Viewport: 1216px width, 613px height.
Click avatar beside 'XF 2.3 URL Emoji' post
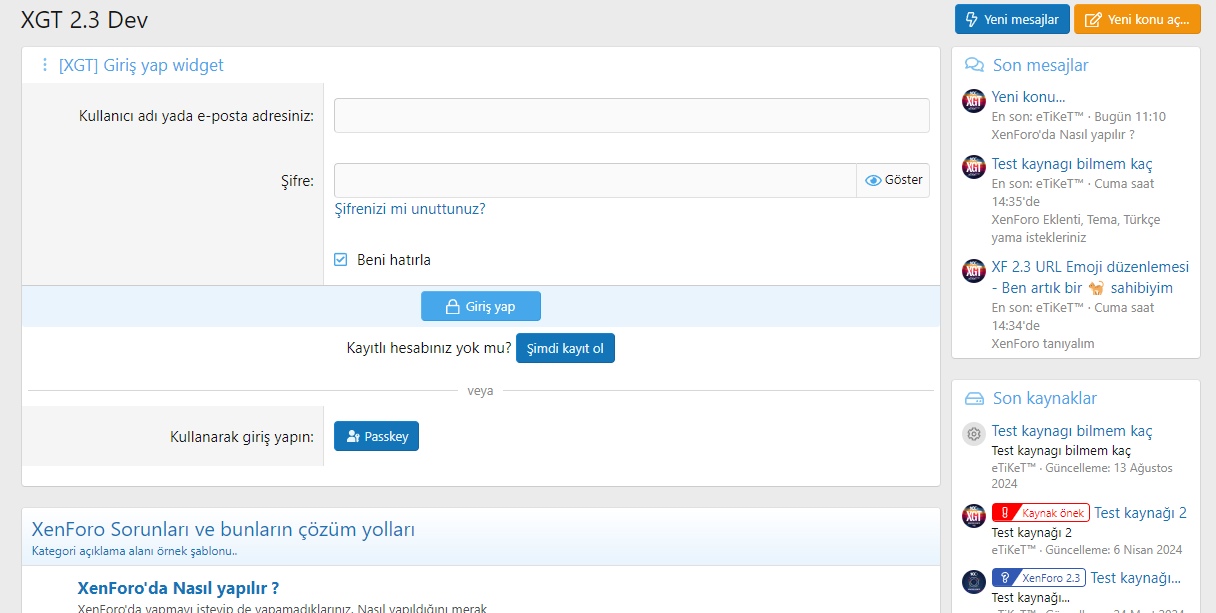tap(974, 271)
